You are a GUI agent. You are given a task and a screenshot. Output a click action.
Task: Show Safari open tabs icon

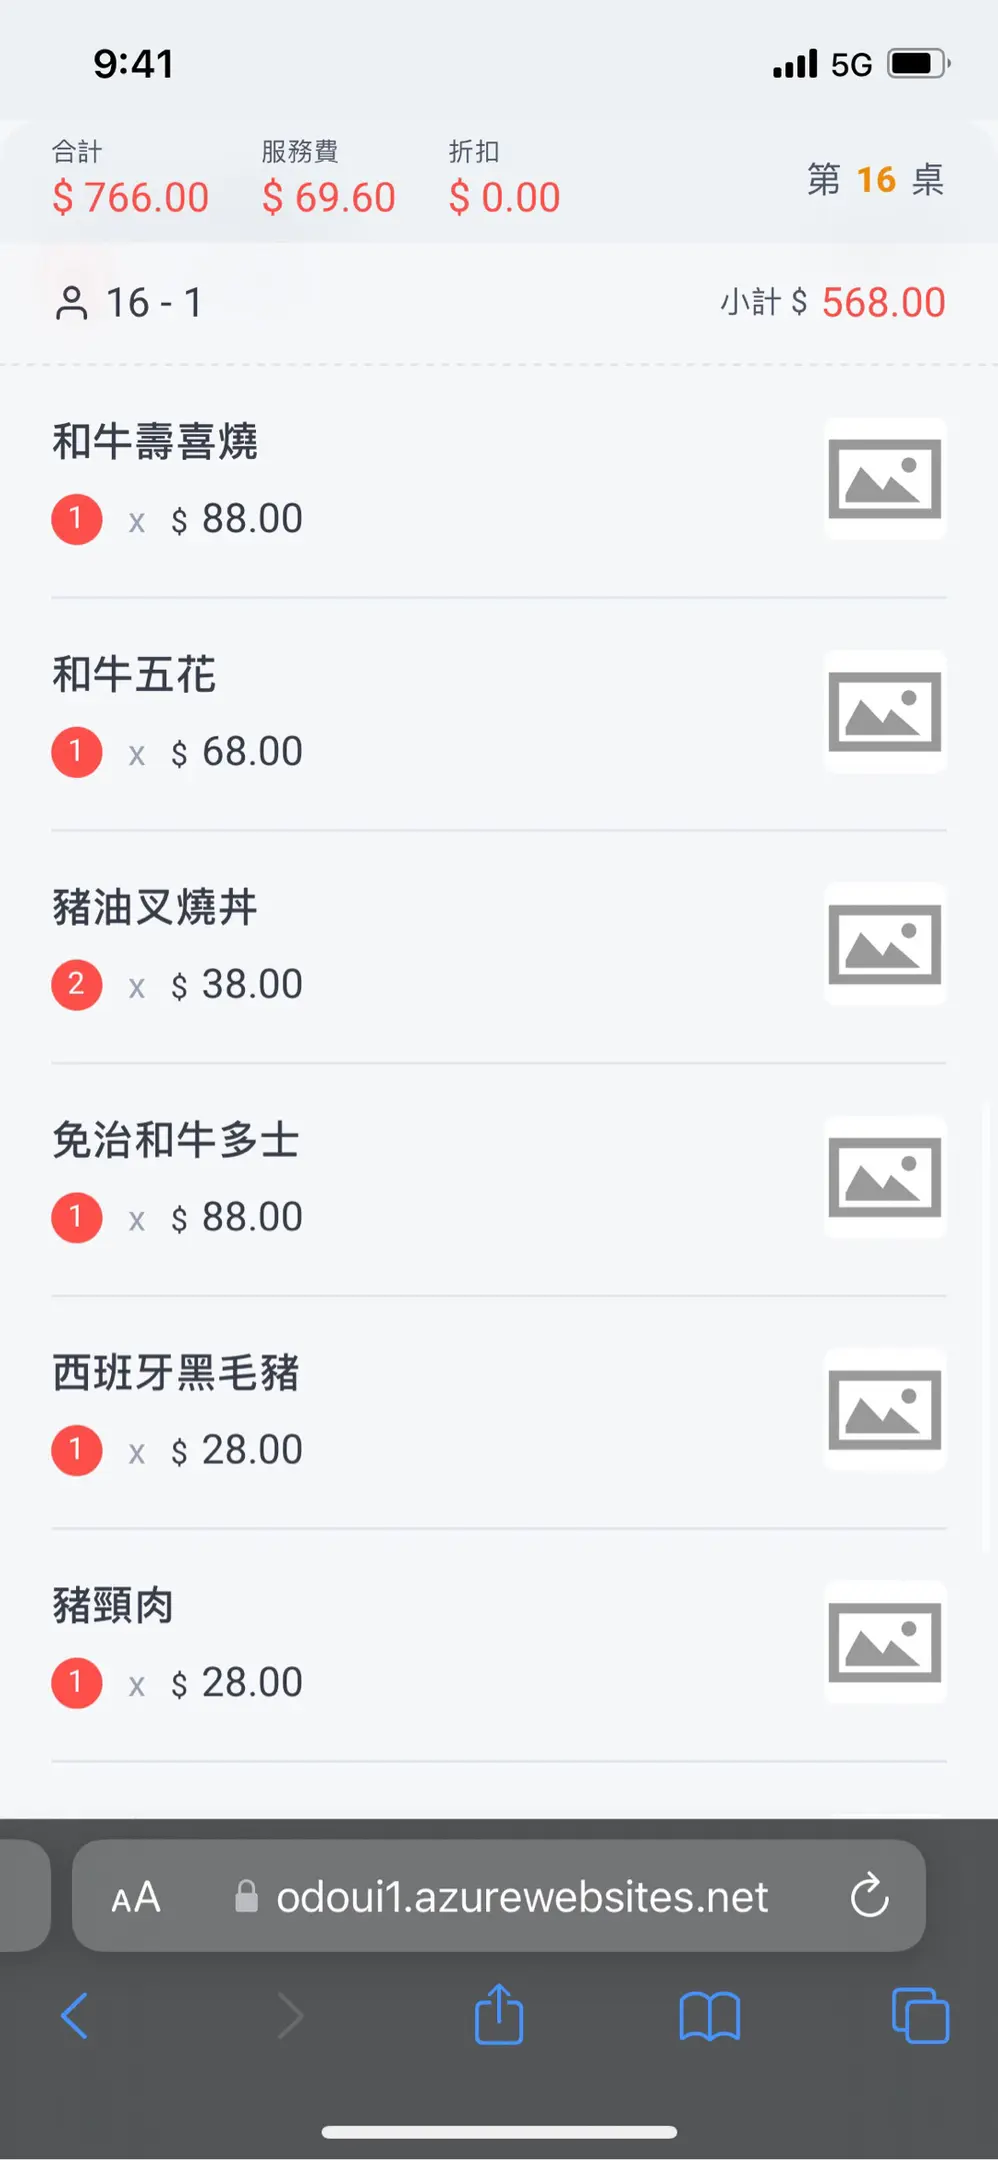coord(919,2015)
